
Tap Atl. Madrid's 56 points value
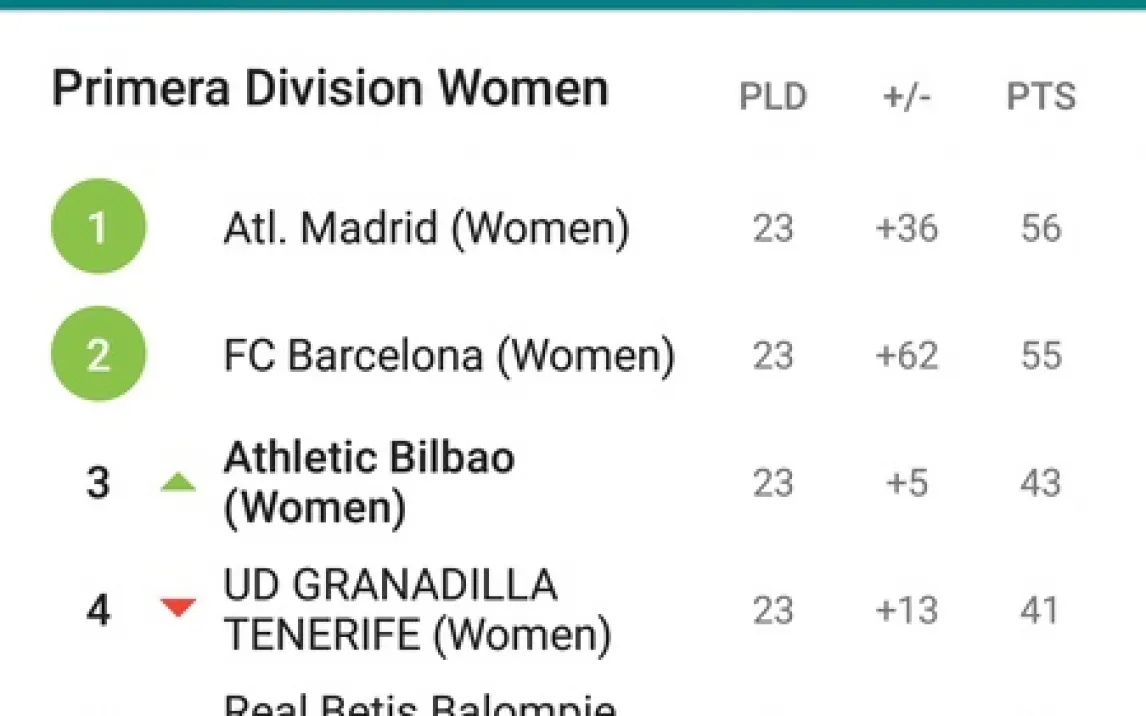click(x=1040, y=228)
